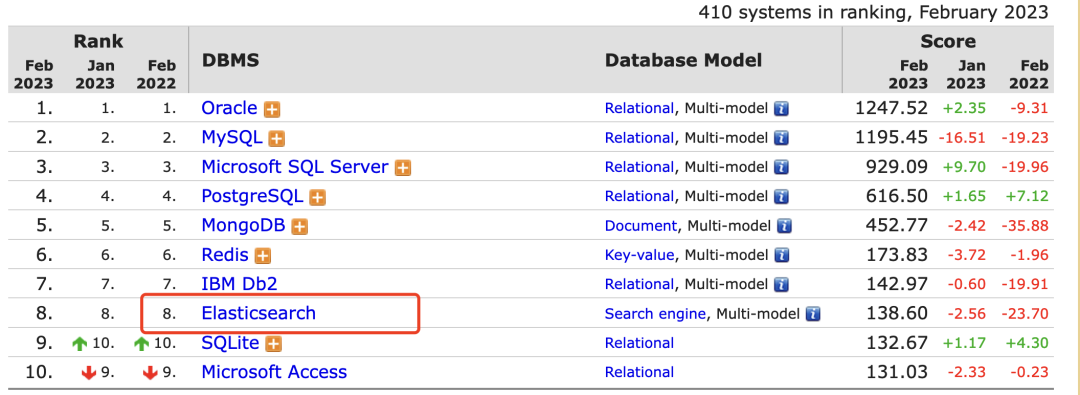Click the plus icon next to SQLite
Image resolution: width=1080 pixels, height=395 pixels.
[273, 343]
